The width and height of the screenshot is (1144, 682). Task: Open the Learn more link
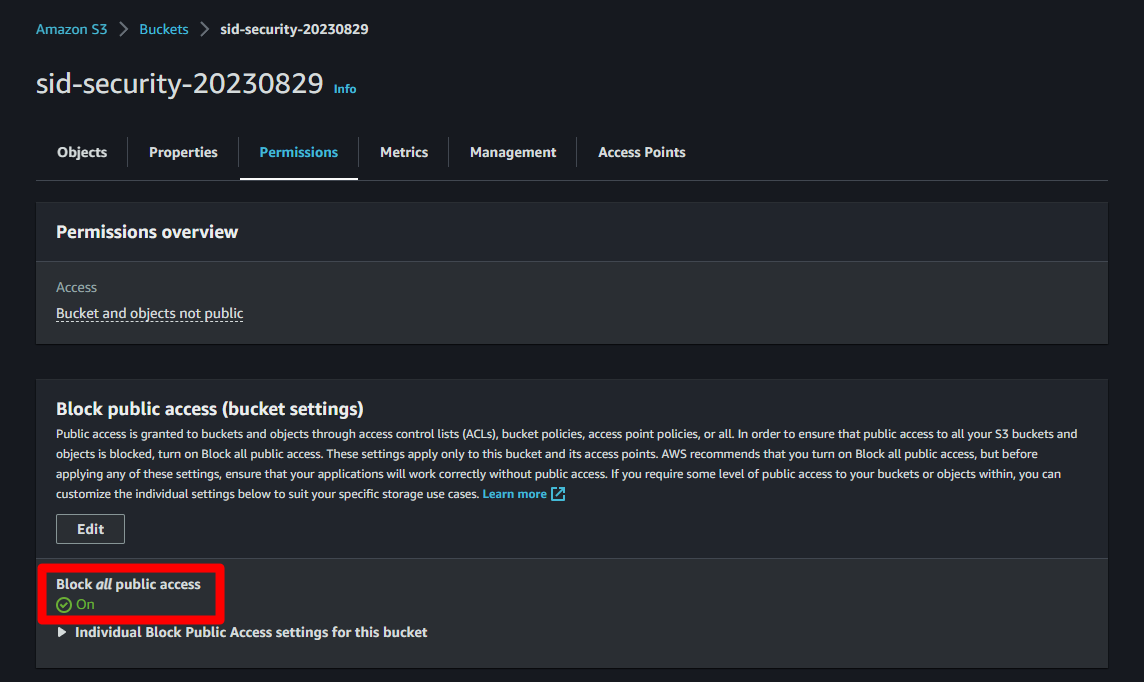514,494
